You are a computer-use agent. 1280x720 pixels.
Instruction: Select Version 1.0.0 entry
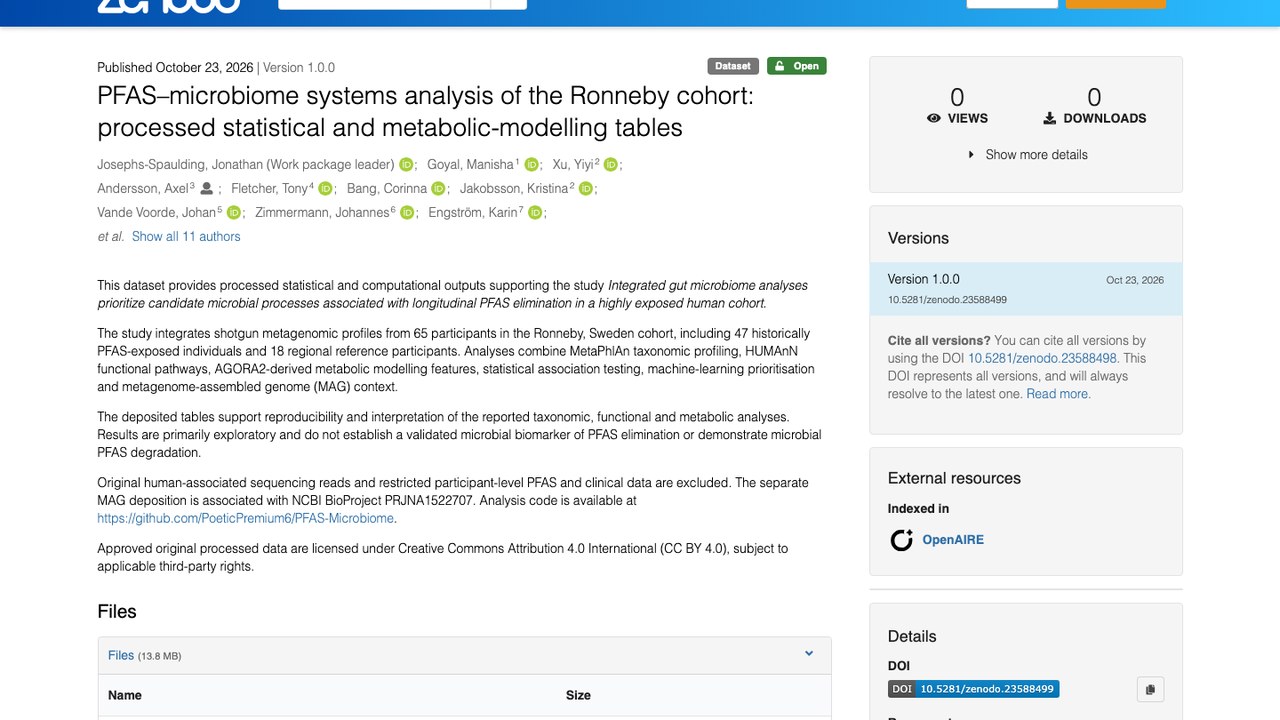(x=1026, y=289)
